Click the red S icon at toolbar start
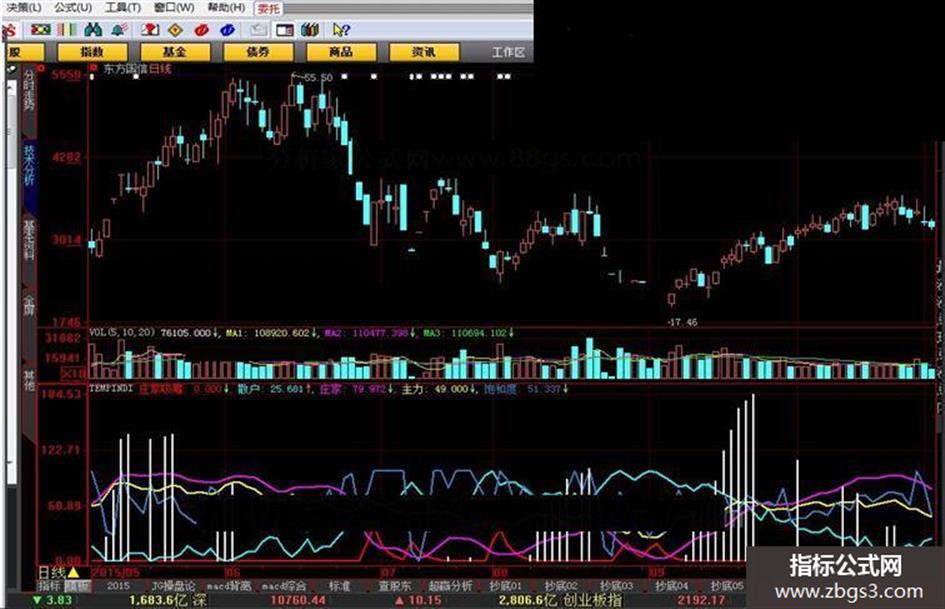The width and height of the screenshot is (945, 609). point(10,30)
